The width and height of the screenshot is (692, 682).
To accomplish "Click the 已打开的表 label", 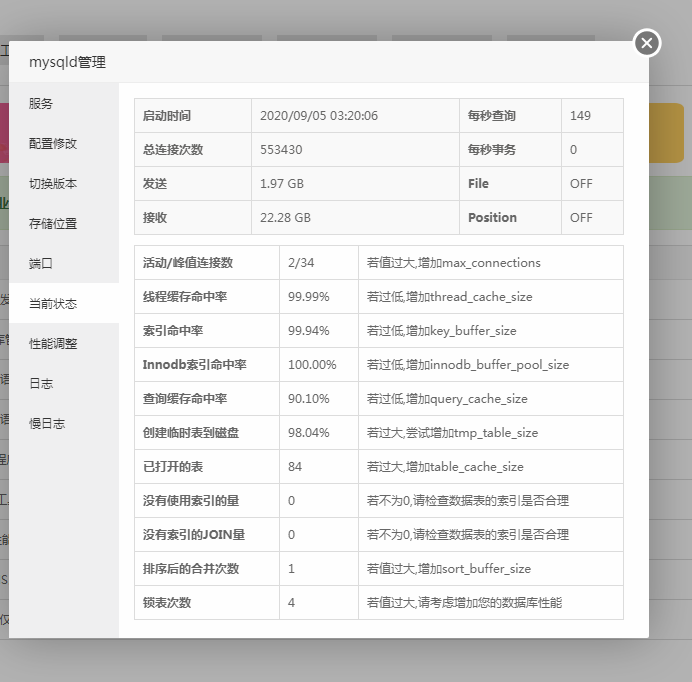I will click(x=173, y=467).
